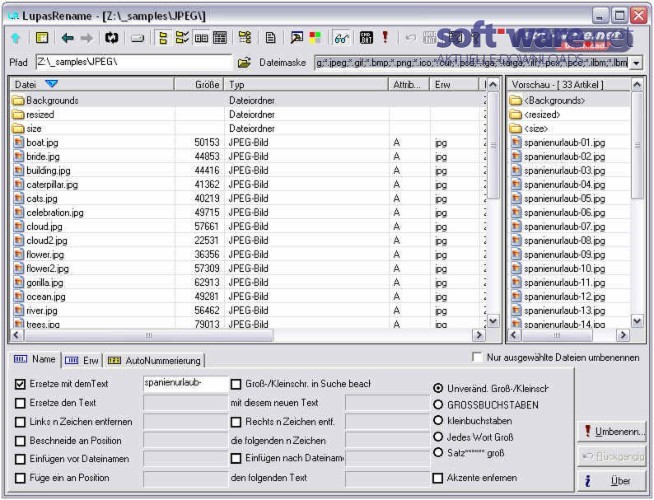Click the grayed undo arrow in toolbar
654x500 pixels.
pos(411,38)
